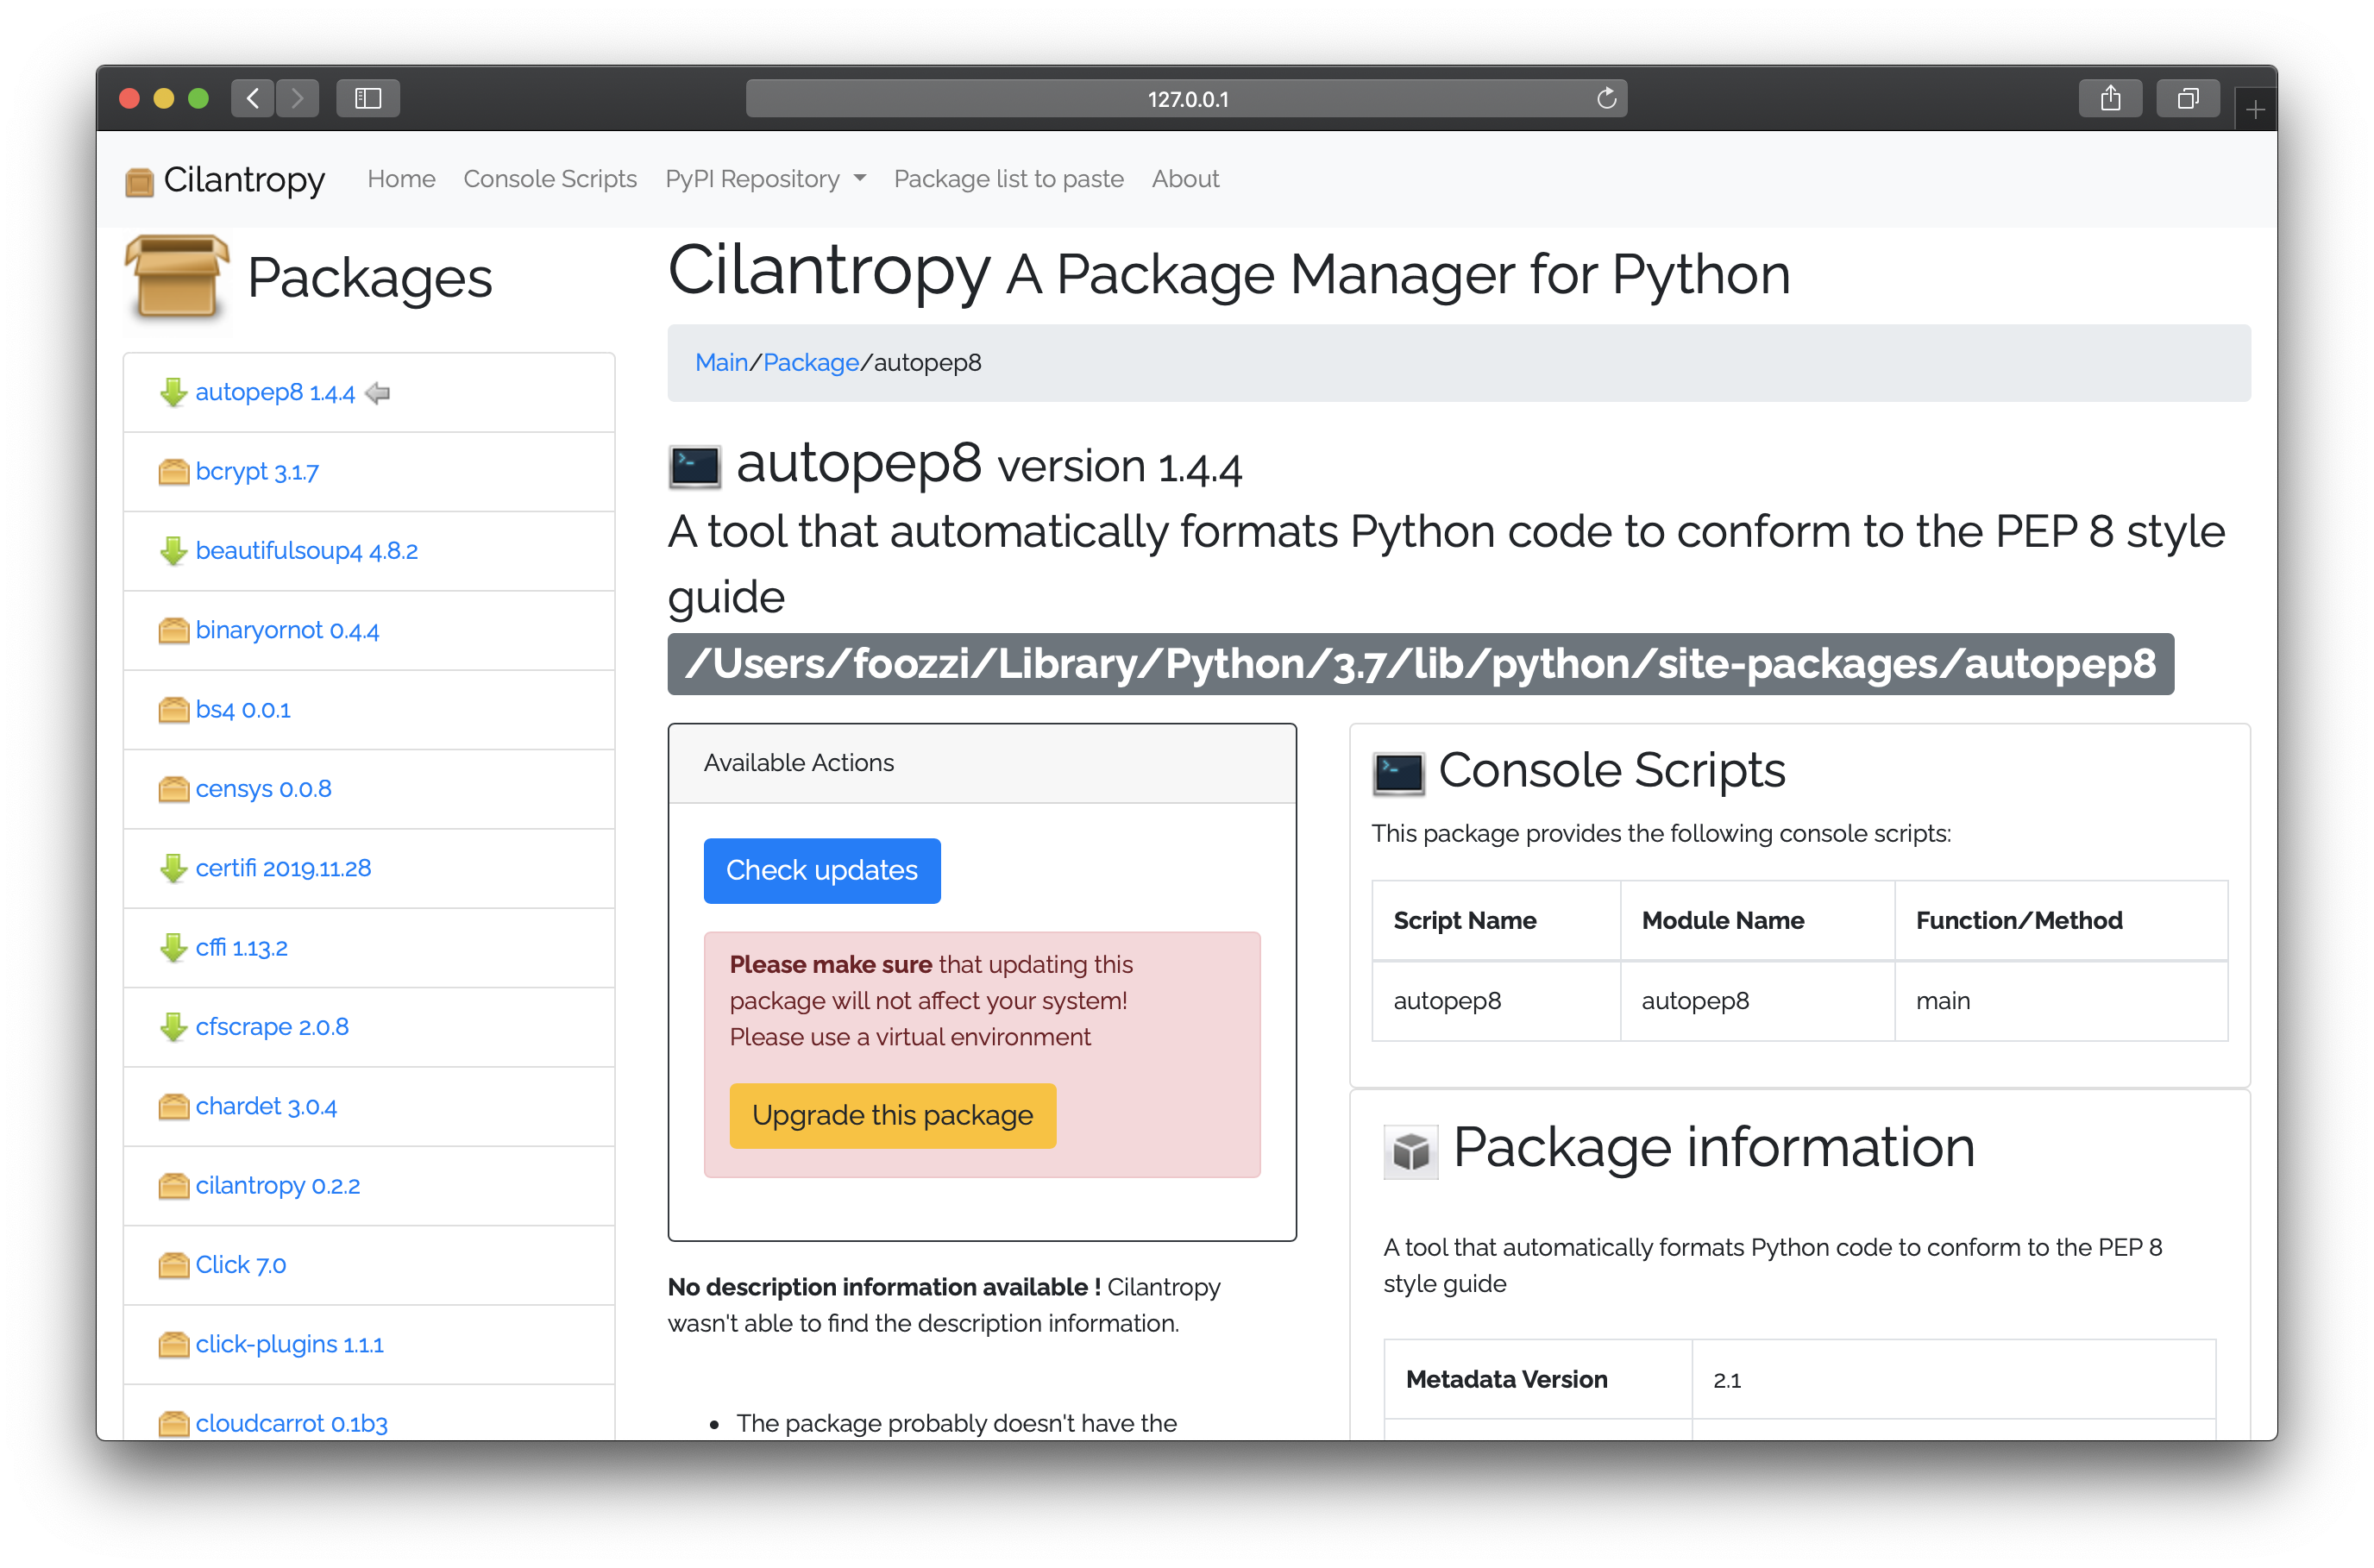Image resolution: width=2374 pixels, height=1568 pixels.
Task: Click the terminal icon beside Console Scripts heading
Action: pyautogui.click(x=1398, y=773)
